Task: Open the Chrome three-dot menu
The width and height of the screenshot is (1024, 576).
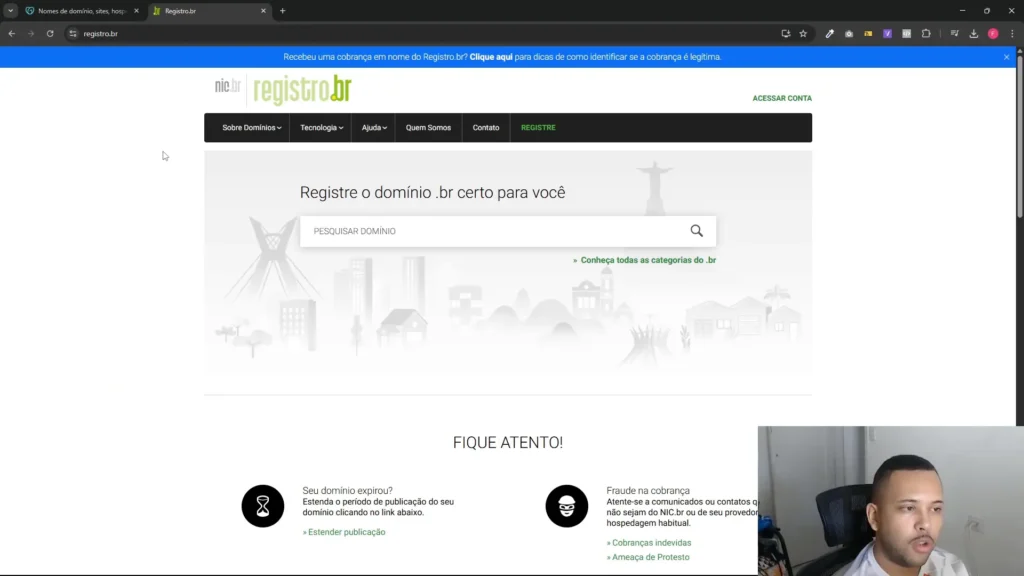Action: [x=1012, y=33]
